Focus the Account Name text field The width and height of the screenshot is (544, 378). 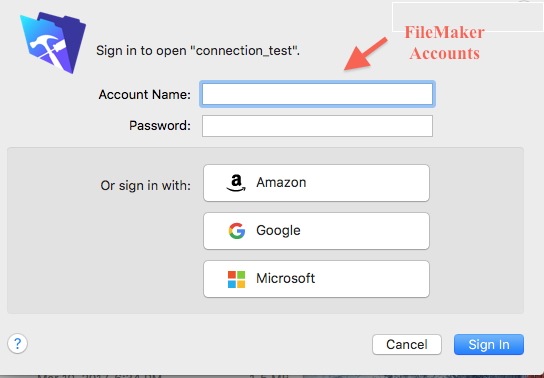tap(317, 94)
